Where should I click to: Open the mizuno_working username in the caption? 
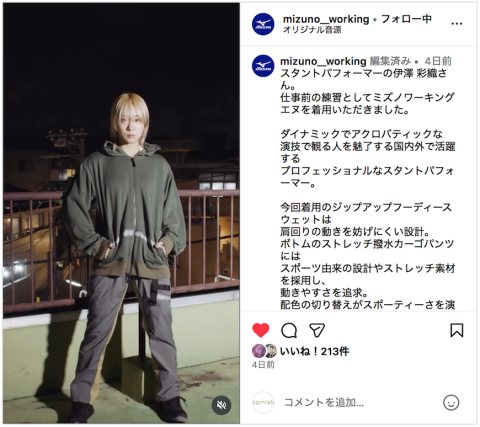click(323, 61)
